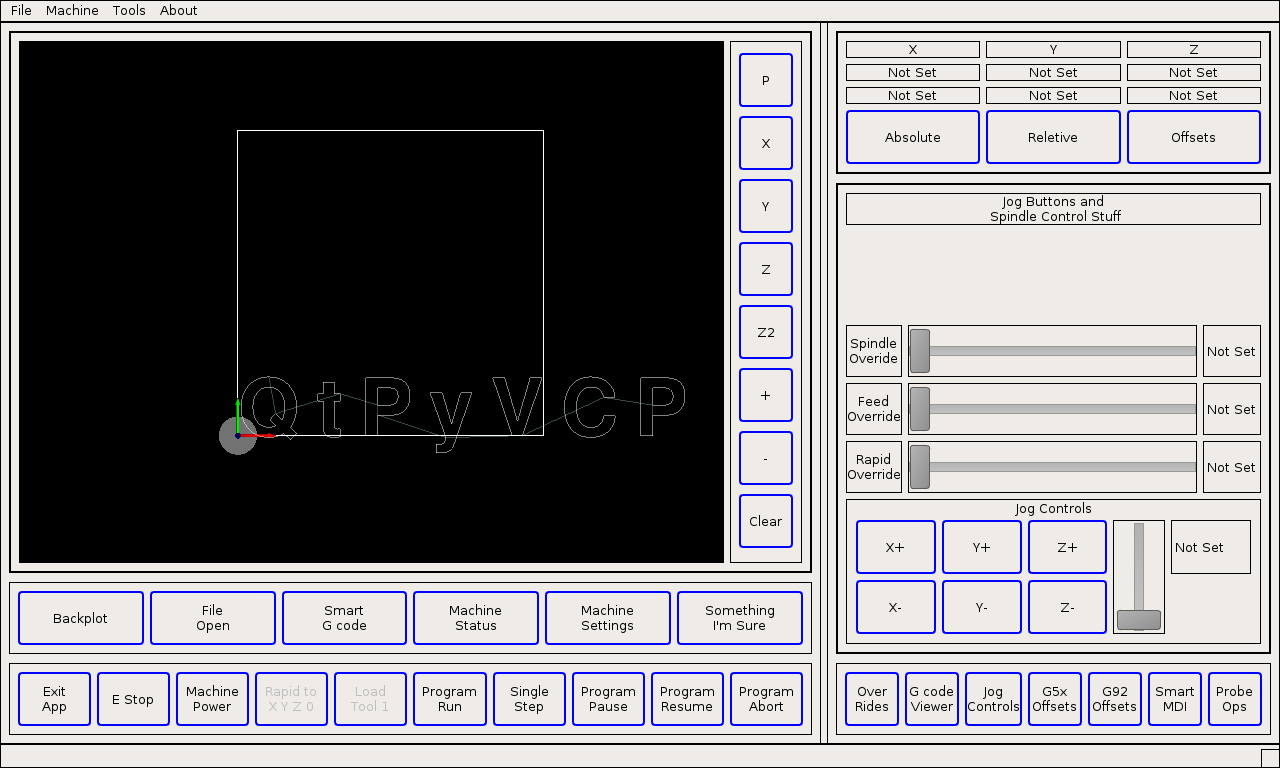Screen dimensions: 1280x768
Task: Click the Something I'm Sure button
Action: [x=740, y=618]
